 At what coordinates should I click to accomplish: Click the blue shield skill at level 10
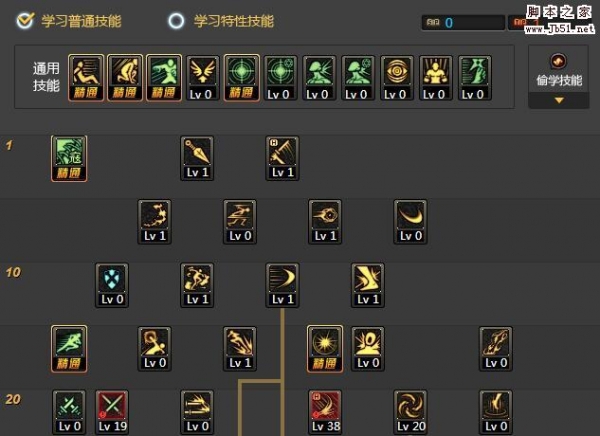point(112,285)
